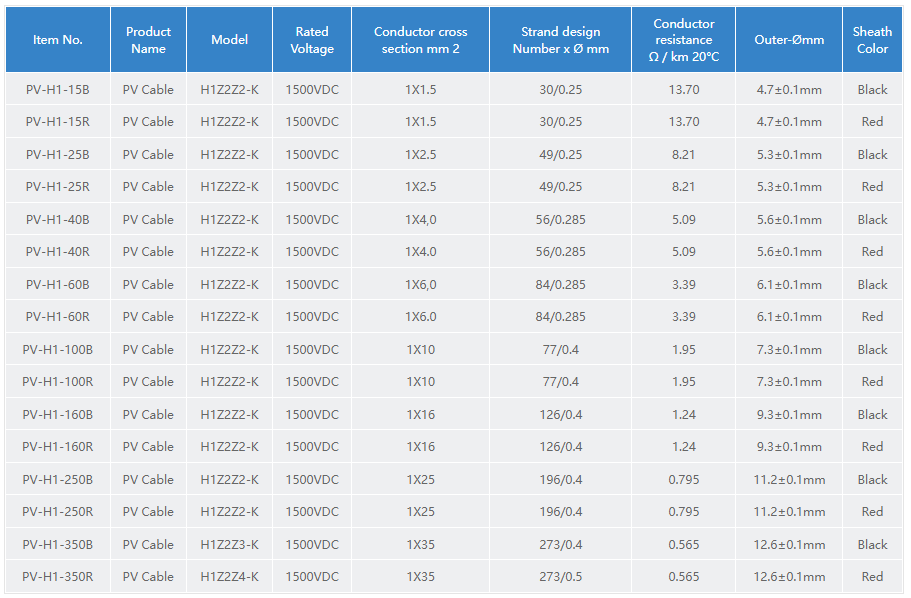Click the Conductor resistance header

[683, 40]
